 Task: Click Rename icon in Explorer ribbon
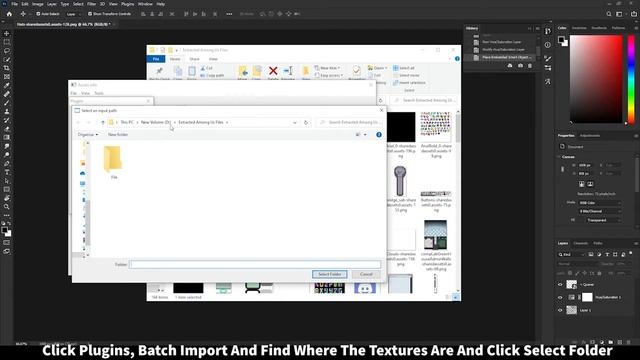(288, 71)
